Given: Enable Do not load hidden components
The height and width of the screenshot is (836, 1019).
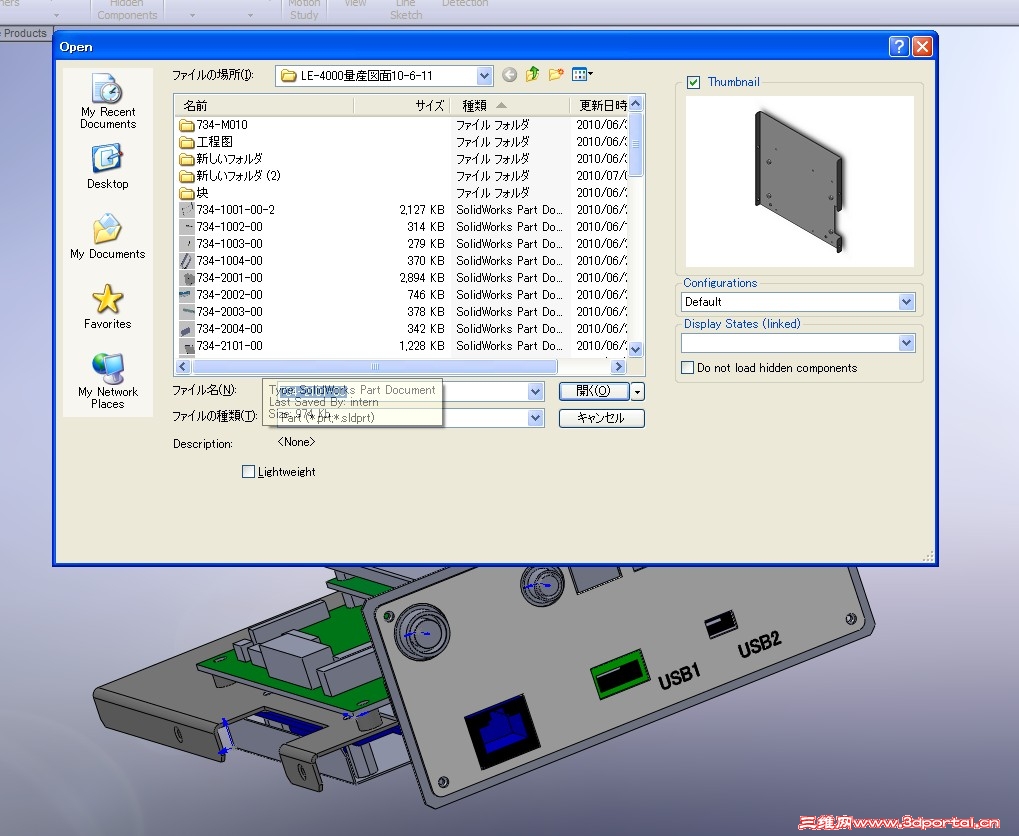Looking at the screenshot, I should point(688,367).
